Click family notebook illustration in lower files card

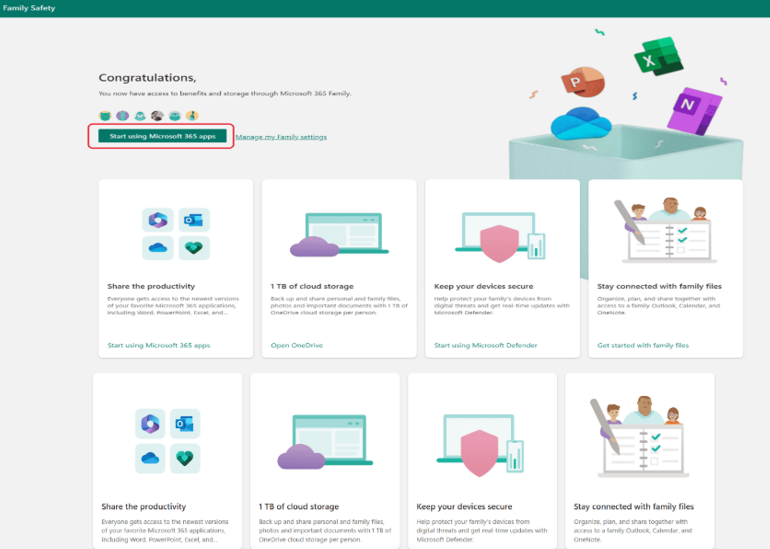click(640, 437)
